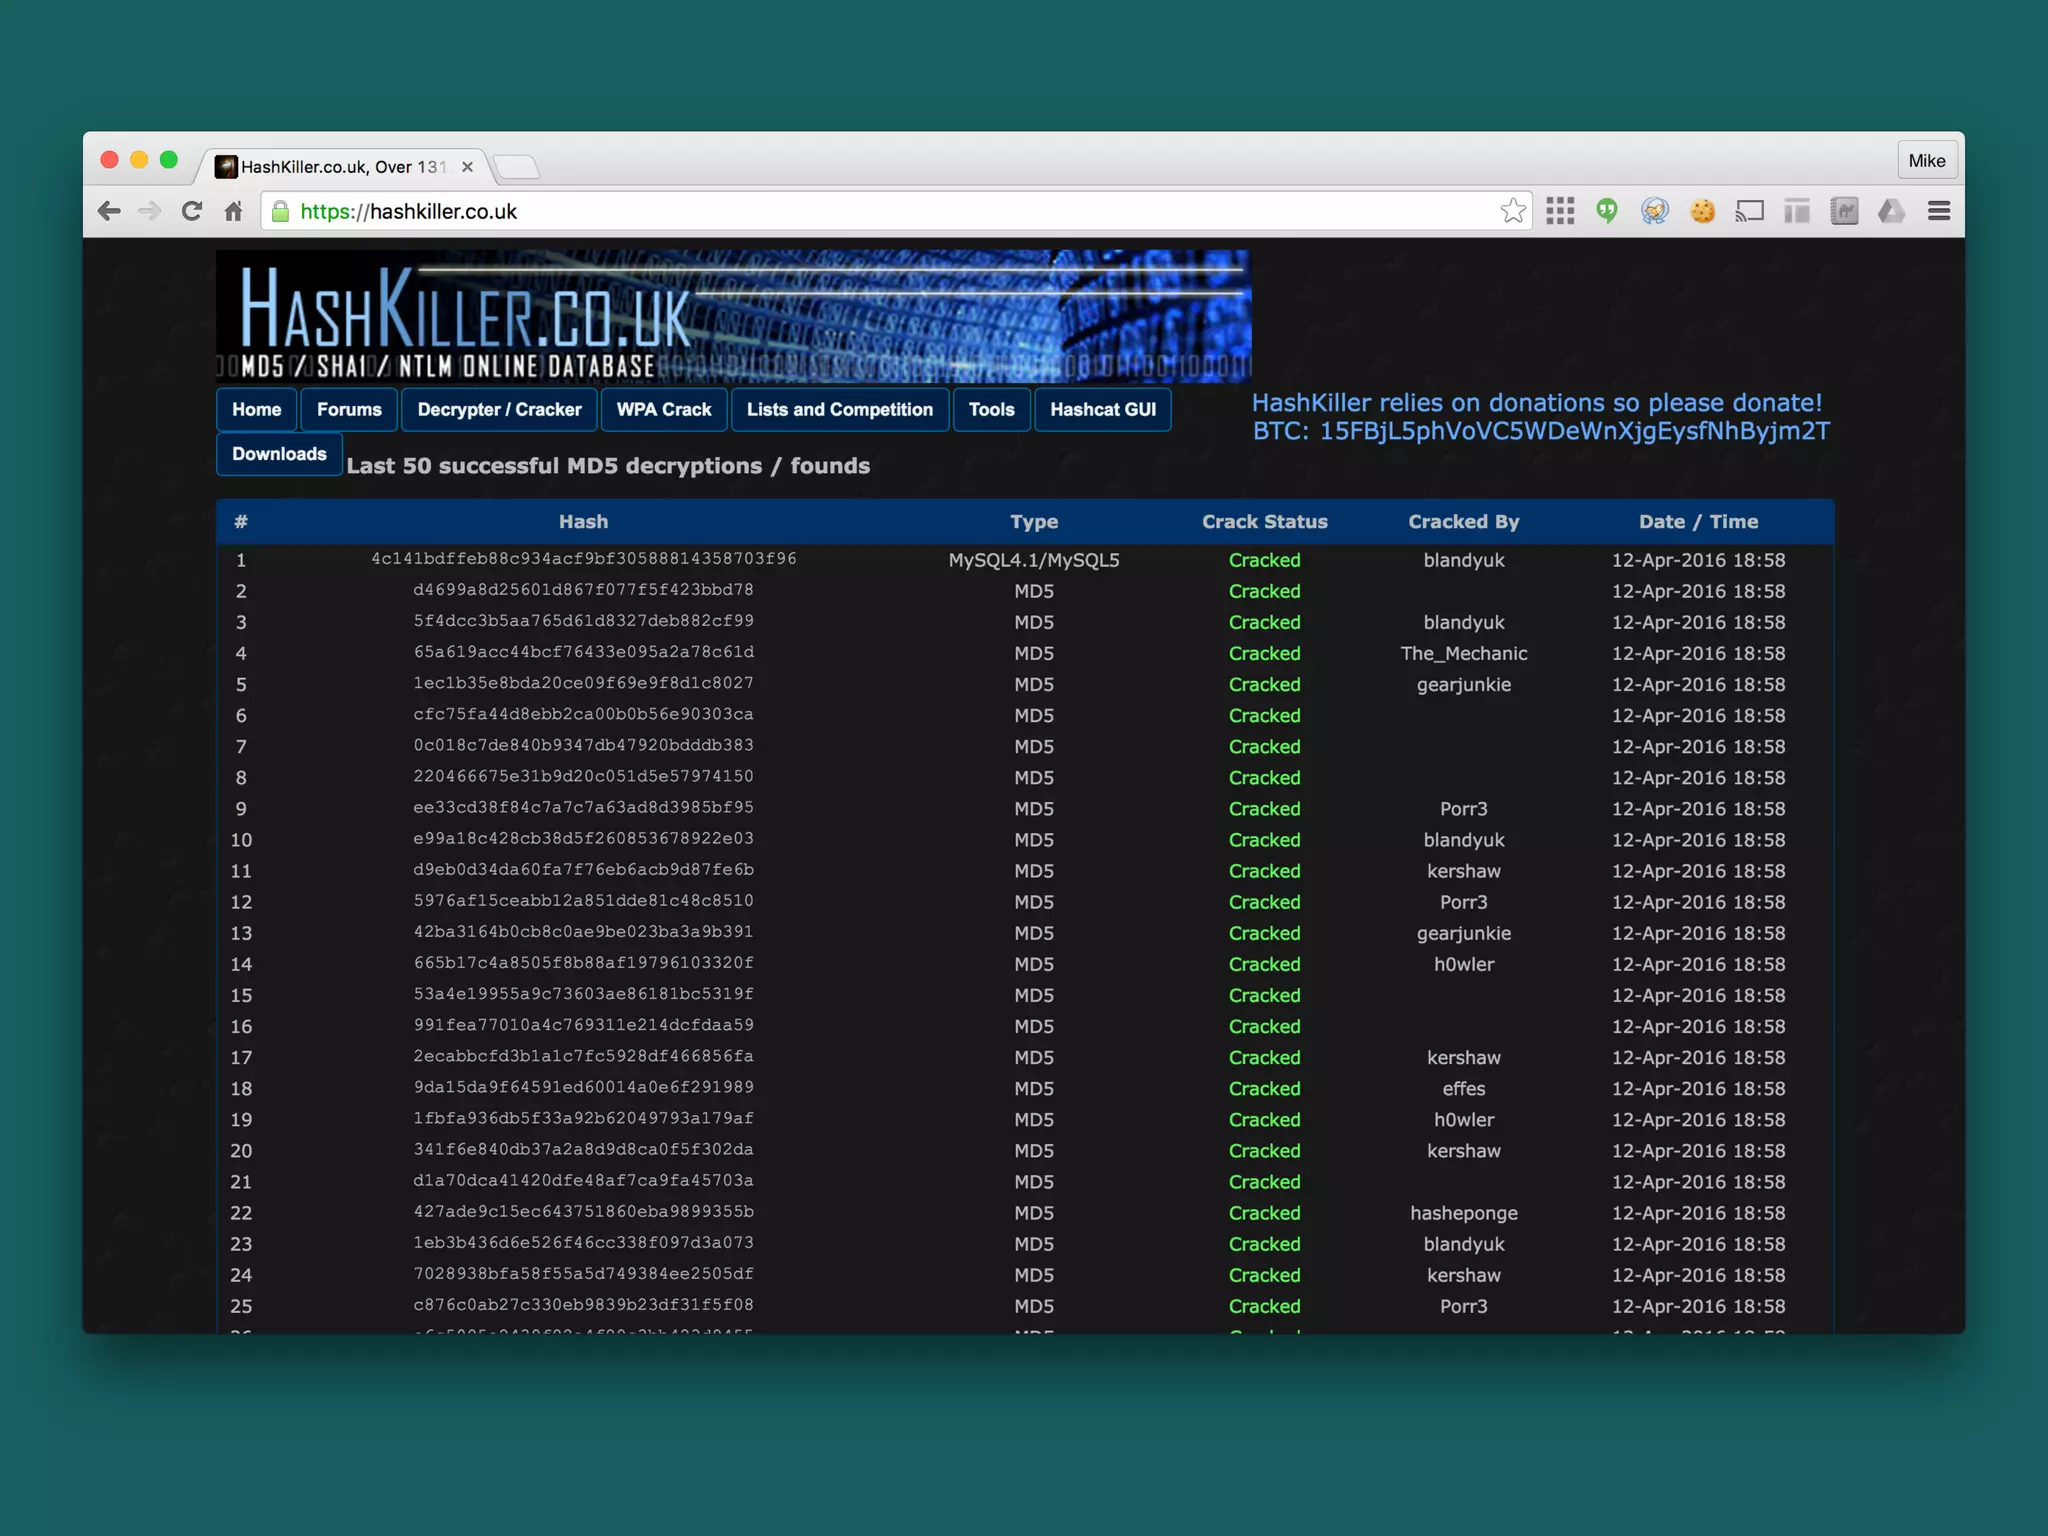This screenshot has height=1536, width=2048.
Task: Open the apps grid extension
Action: click(1560, 211)
